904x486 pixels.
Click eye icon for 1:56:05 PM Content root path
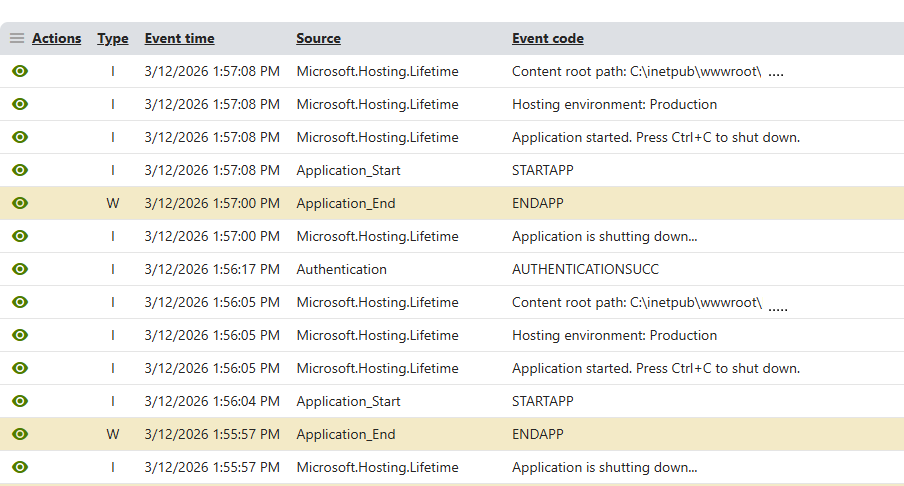pos(20,302)
